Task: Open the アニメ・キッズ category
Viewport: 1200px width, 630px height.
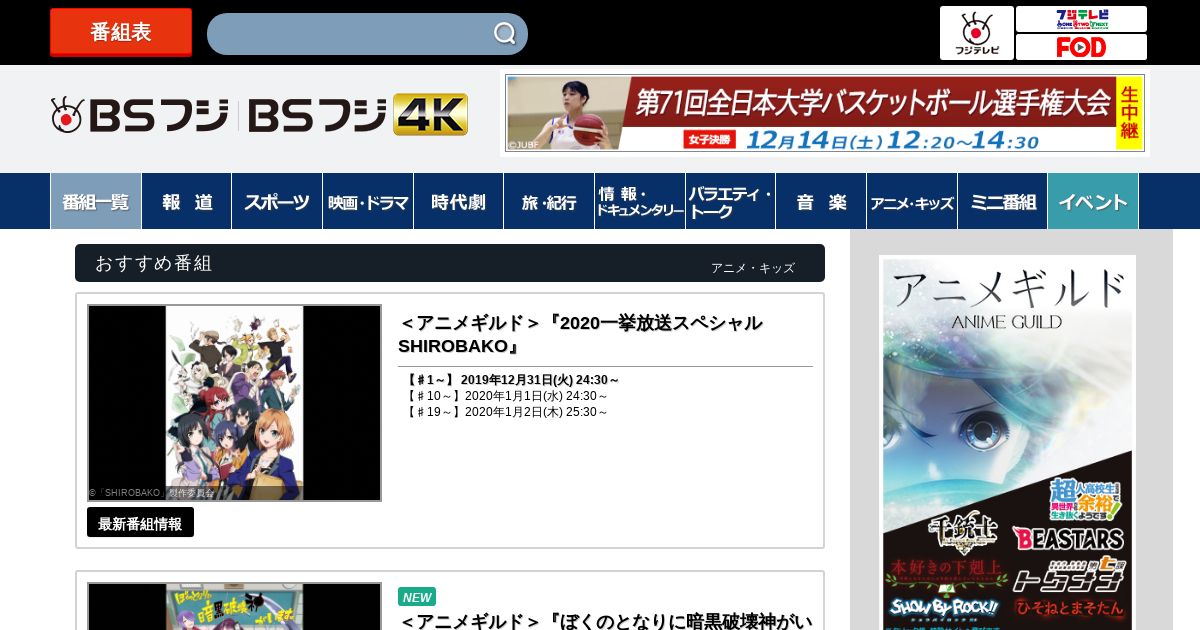Action: tap(912, 201)
